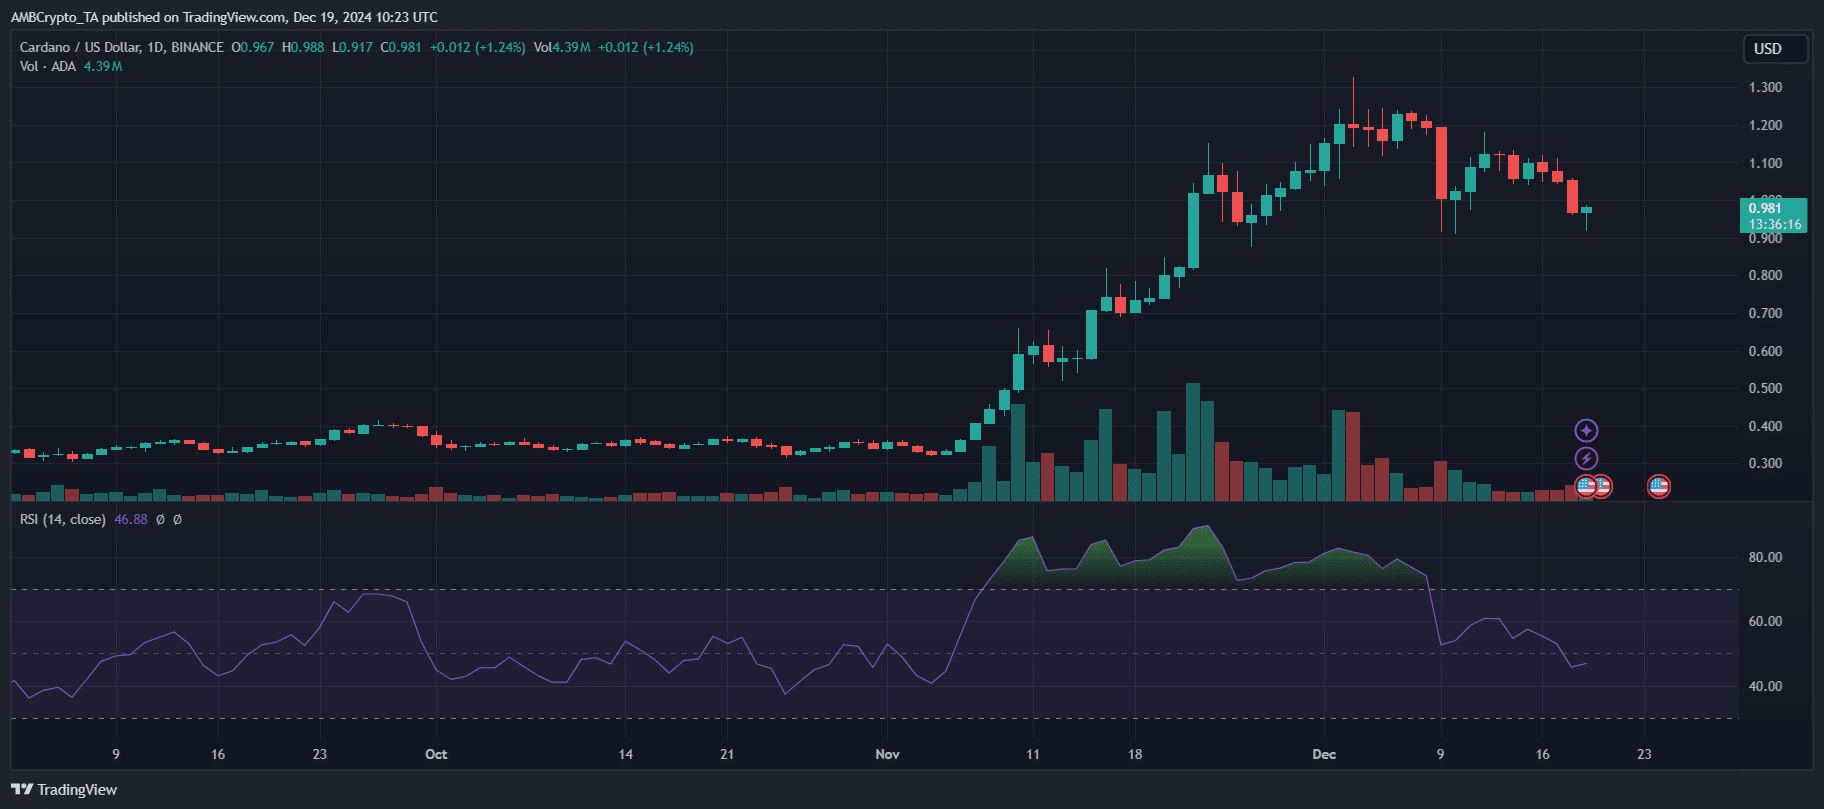Click the 0.400 price axis label
This screenshot has width=1824, height=809.
click(x=1765, y=426)
